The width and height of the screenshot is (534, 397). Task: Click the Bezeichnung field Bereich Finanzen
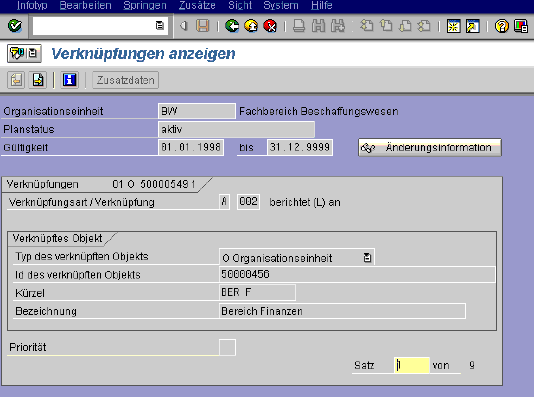click(342, 311)
